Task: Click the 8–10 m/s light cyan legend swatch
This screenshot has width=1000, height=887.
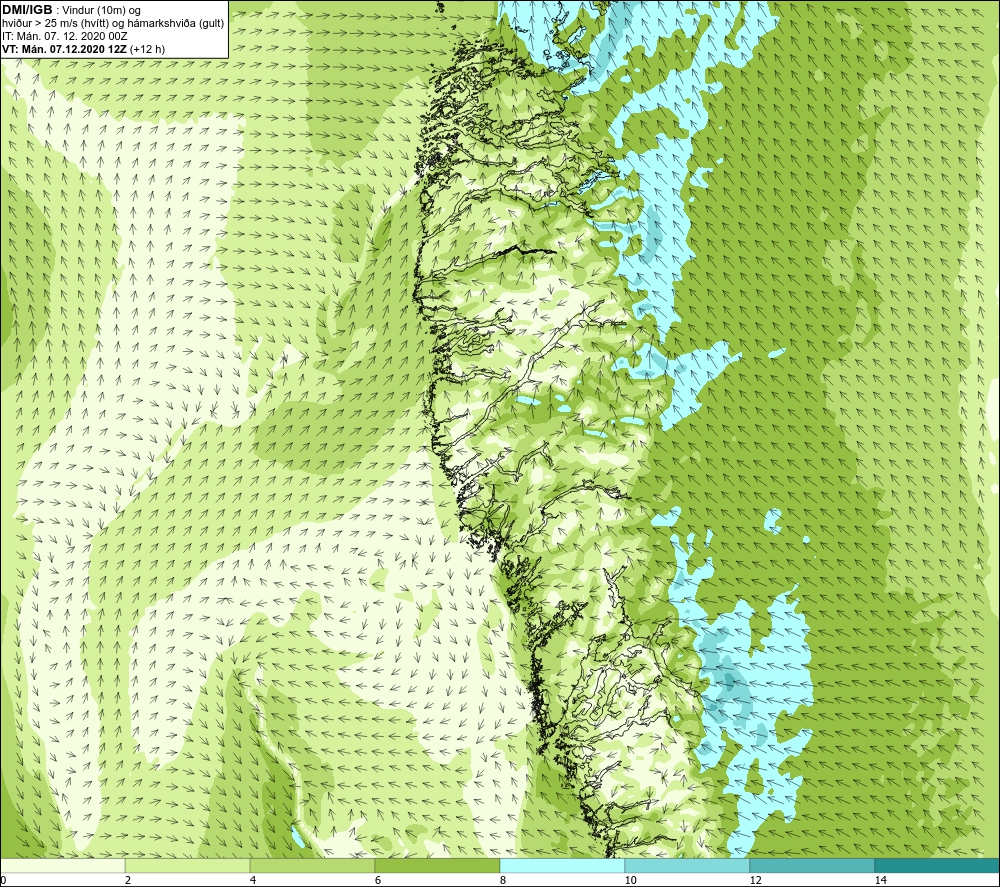Action: [x=562, y=866]
